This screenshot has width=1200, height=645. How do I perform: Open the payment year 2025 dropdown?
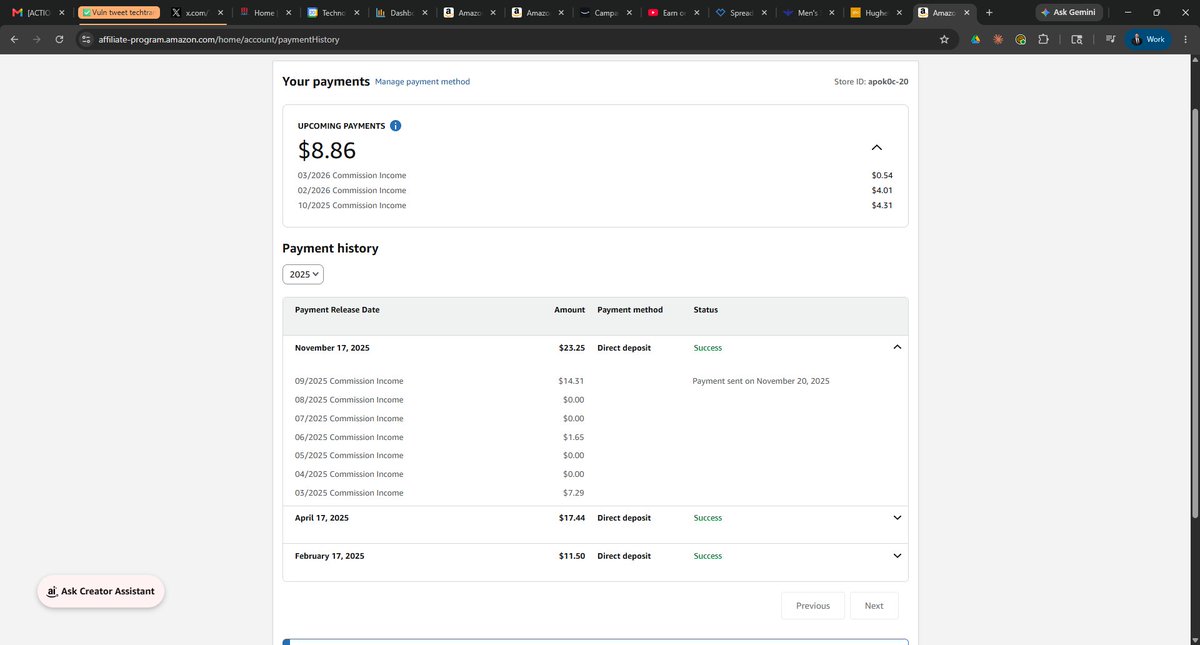click(x=303, y=274)
